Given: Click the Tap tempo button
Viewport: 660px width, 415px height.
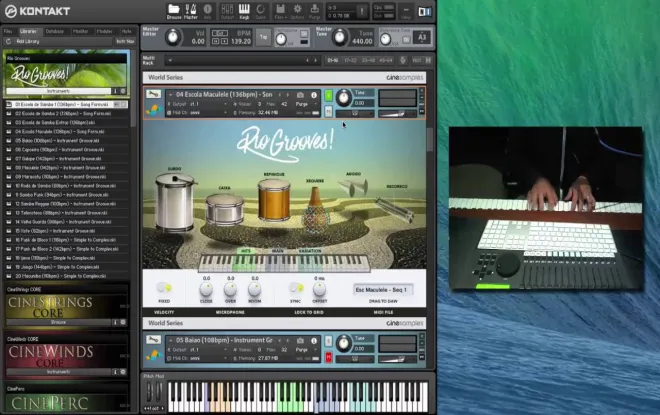Looking at the screenshot, I should tap(263, 37).
